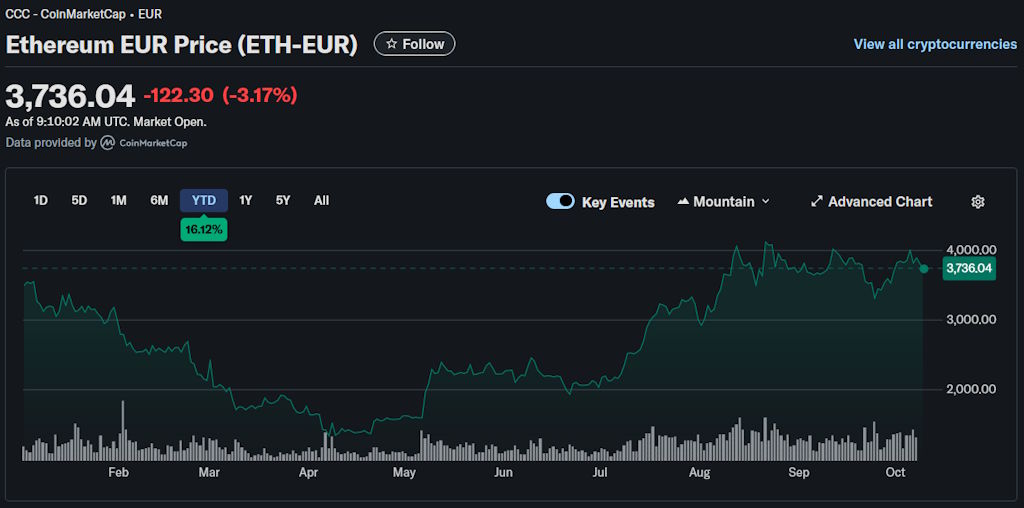Click the current price marker 3,736.04
Viewport: 1024px width, 508px height.
[x=968, y=268]
